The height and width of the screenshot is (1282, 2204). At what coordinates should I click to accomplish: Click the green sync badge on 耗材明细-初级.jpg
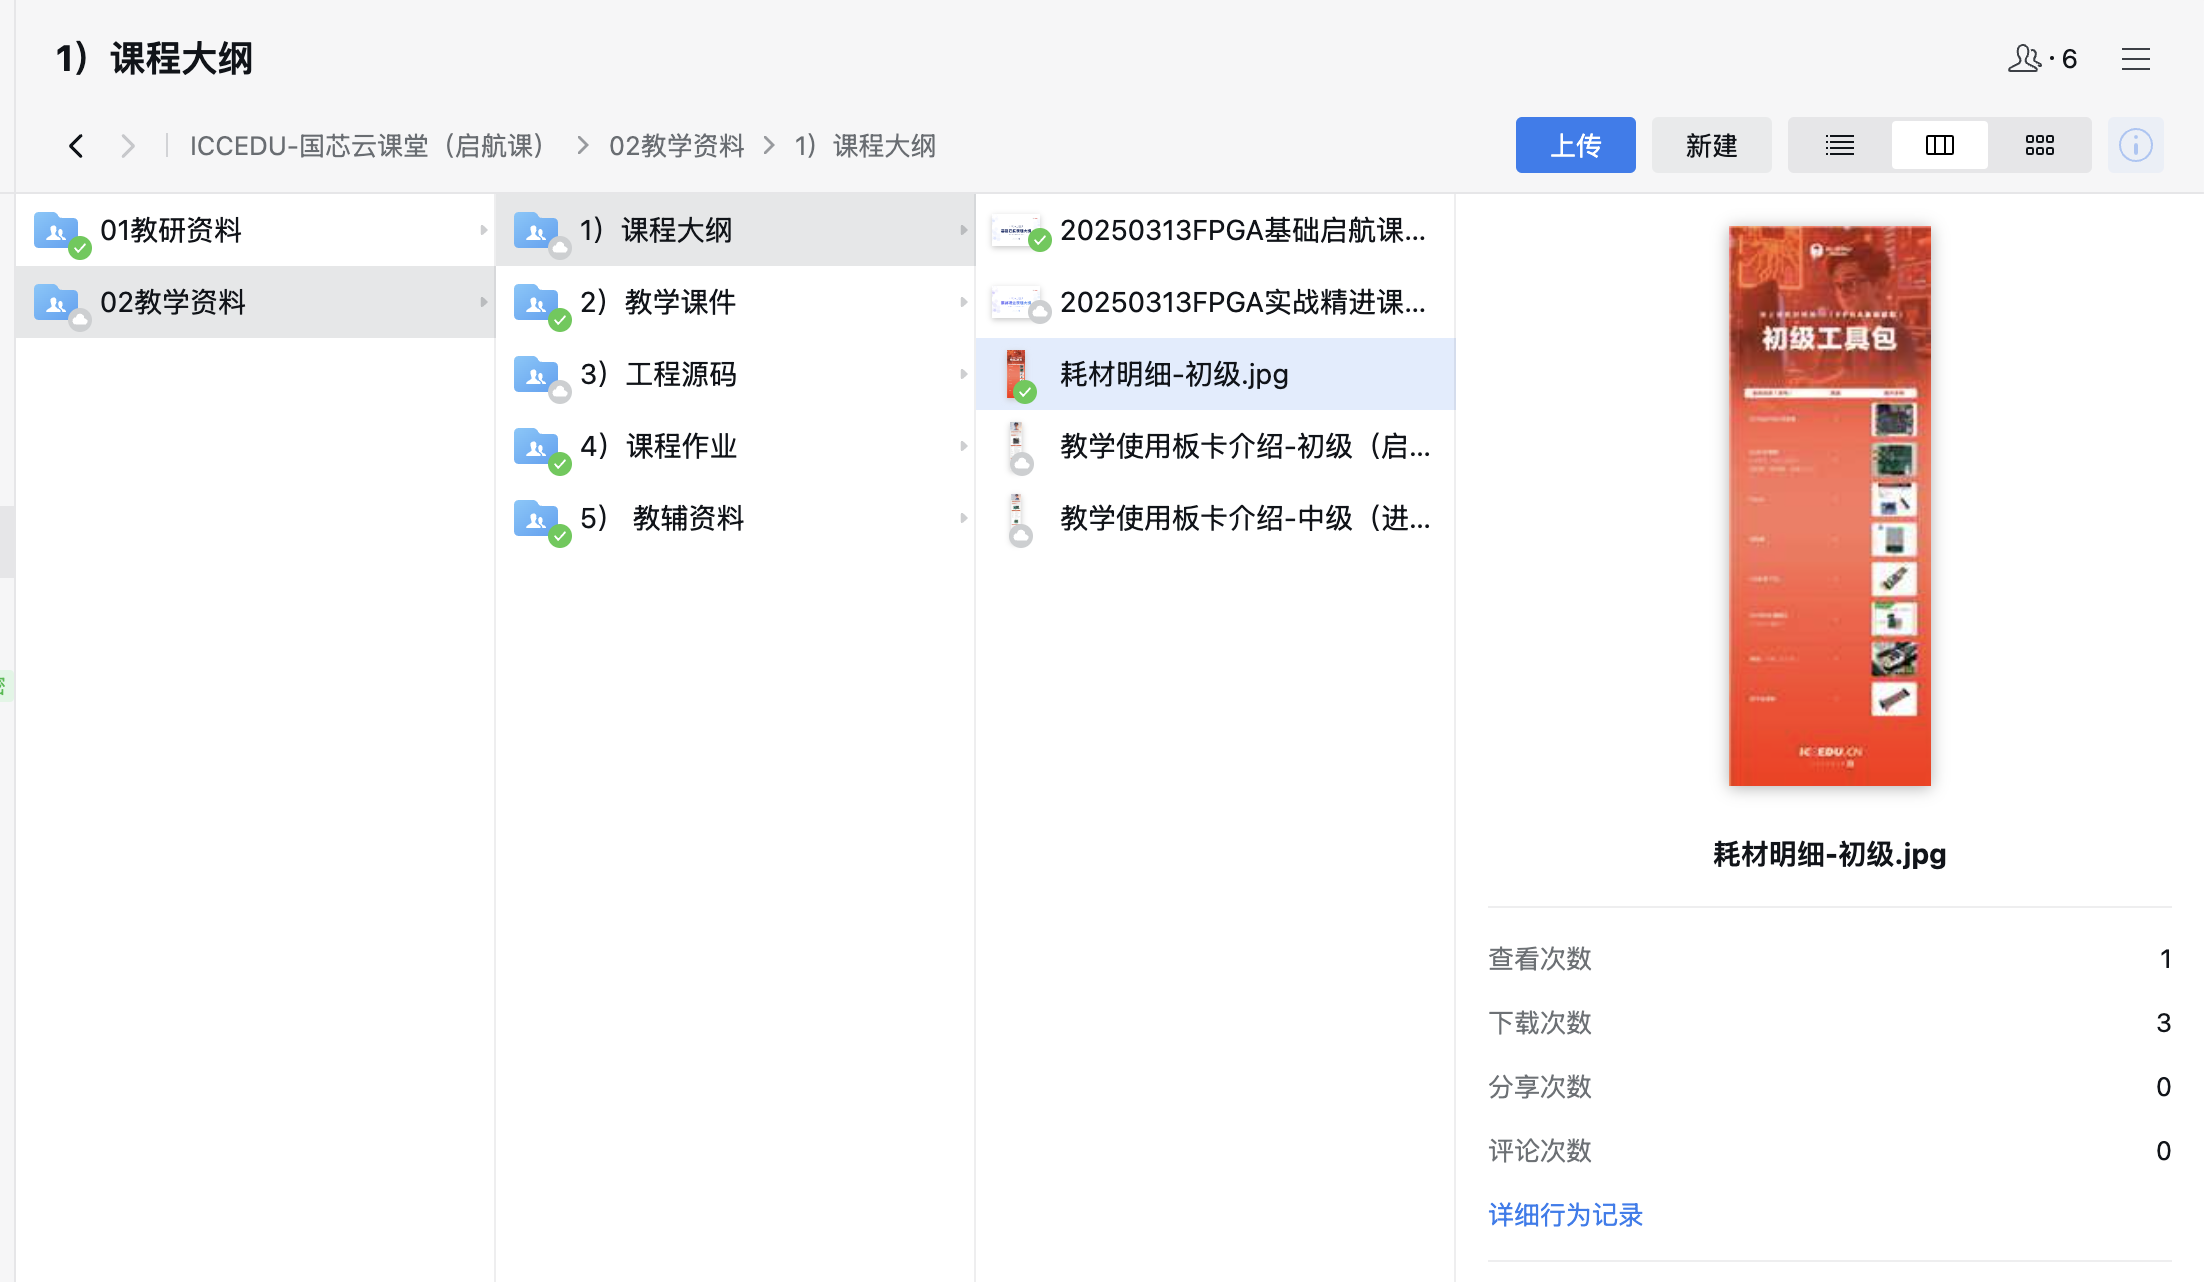pyautogui.click(x=1026, y=392)
